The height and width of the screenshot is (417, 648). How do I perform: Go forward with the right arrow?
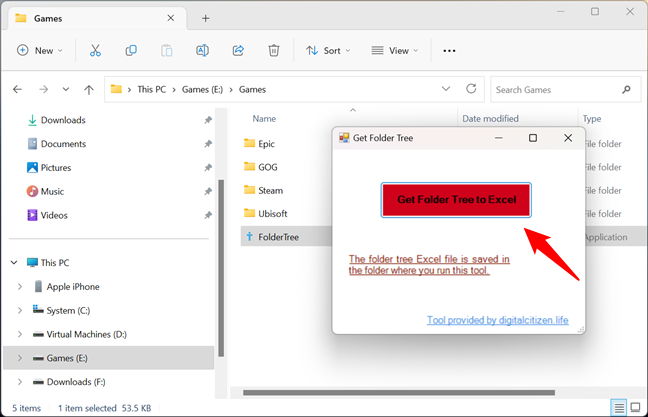tap(43, 89)
